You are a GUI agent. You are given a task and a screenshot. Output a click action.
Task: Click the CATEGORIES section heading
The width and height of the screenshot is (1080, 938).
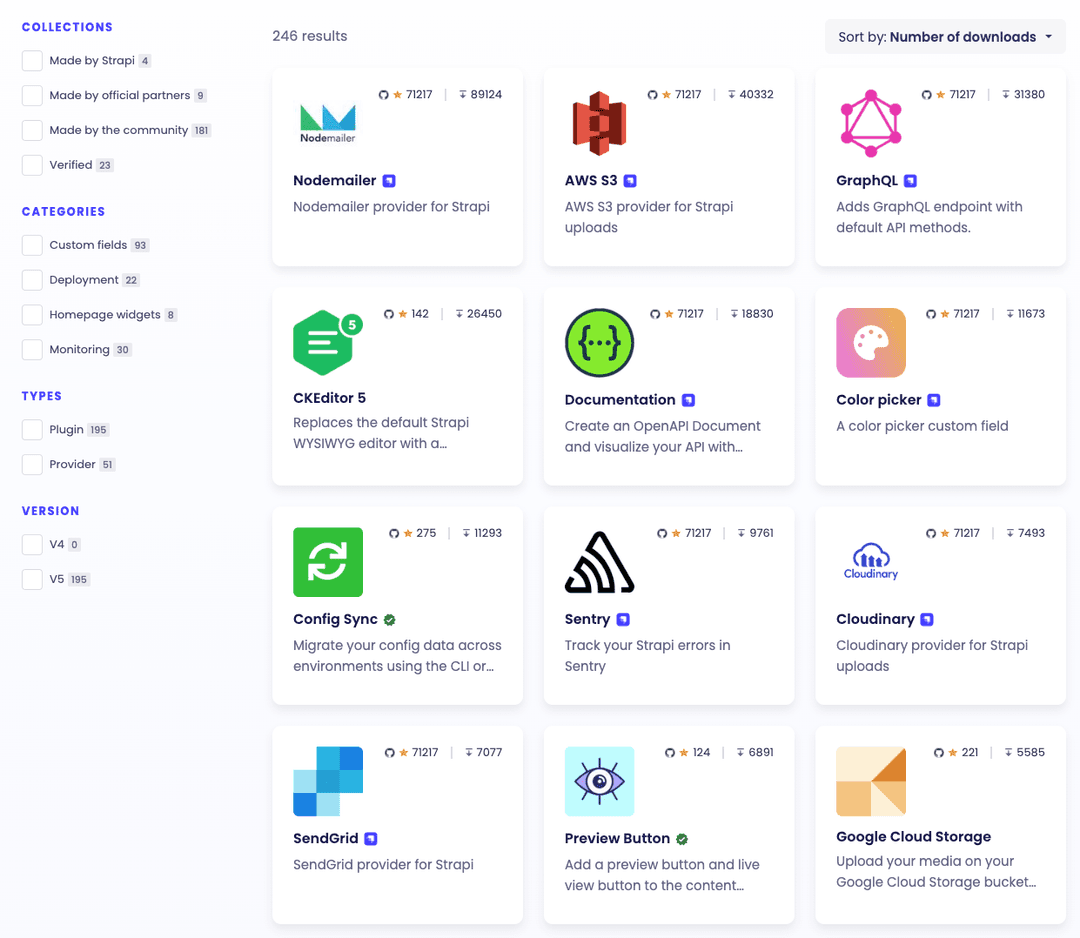tap(63, 211)
